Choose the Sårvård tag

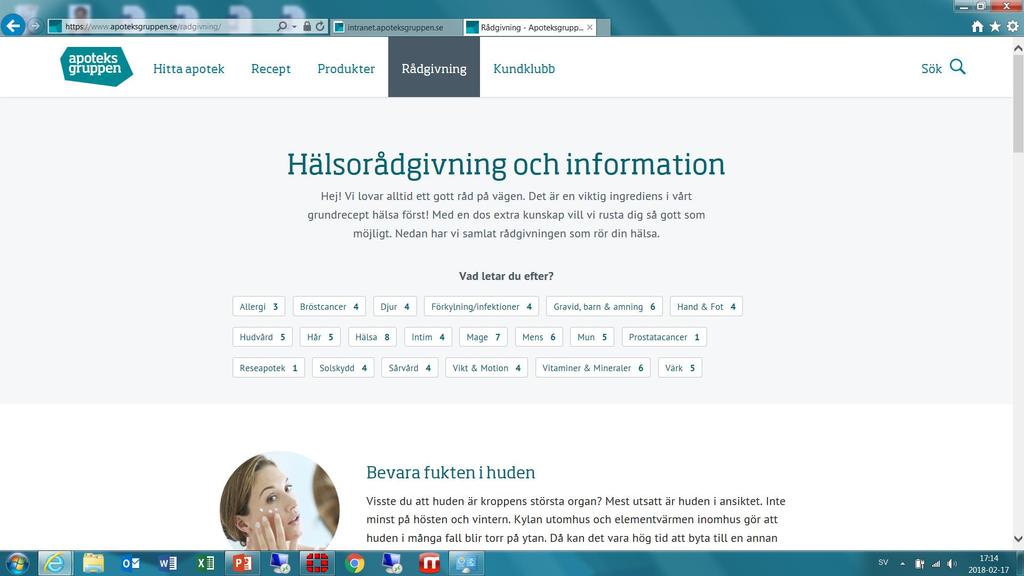click(x=409, y=368)
